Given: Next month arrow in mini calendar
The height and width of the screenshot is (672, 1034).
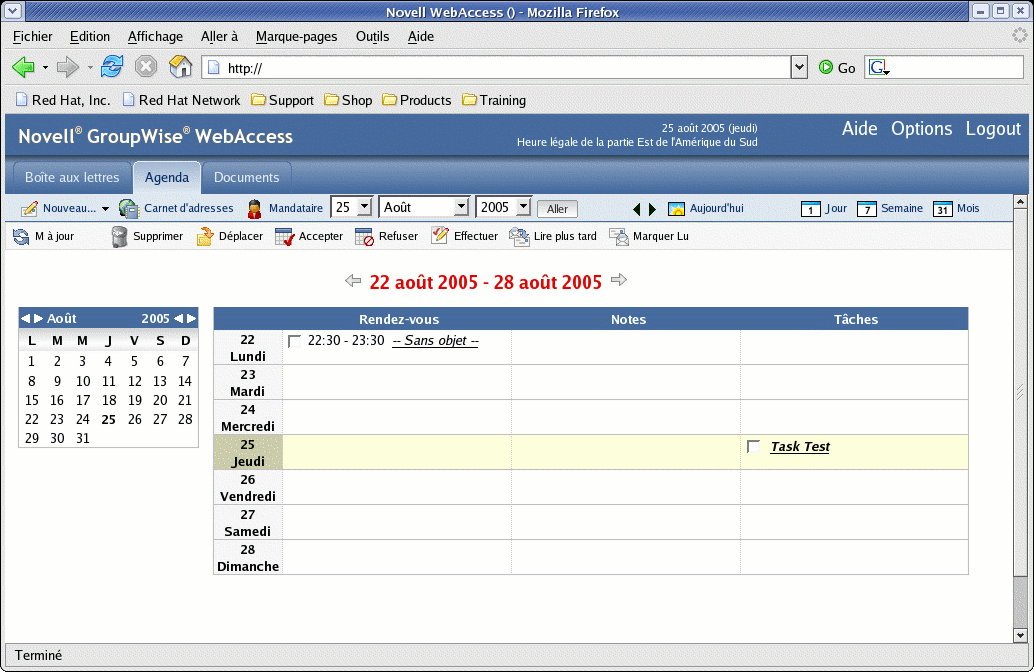Looking at the screenshot, I should click(38, 319).
